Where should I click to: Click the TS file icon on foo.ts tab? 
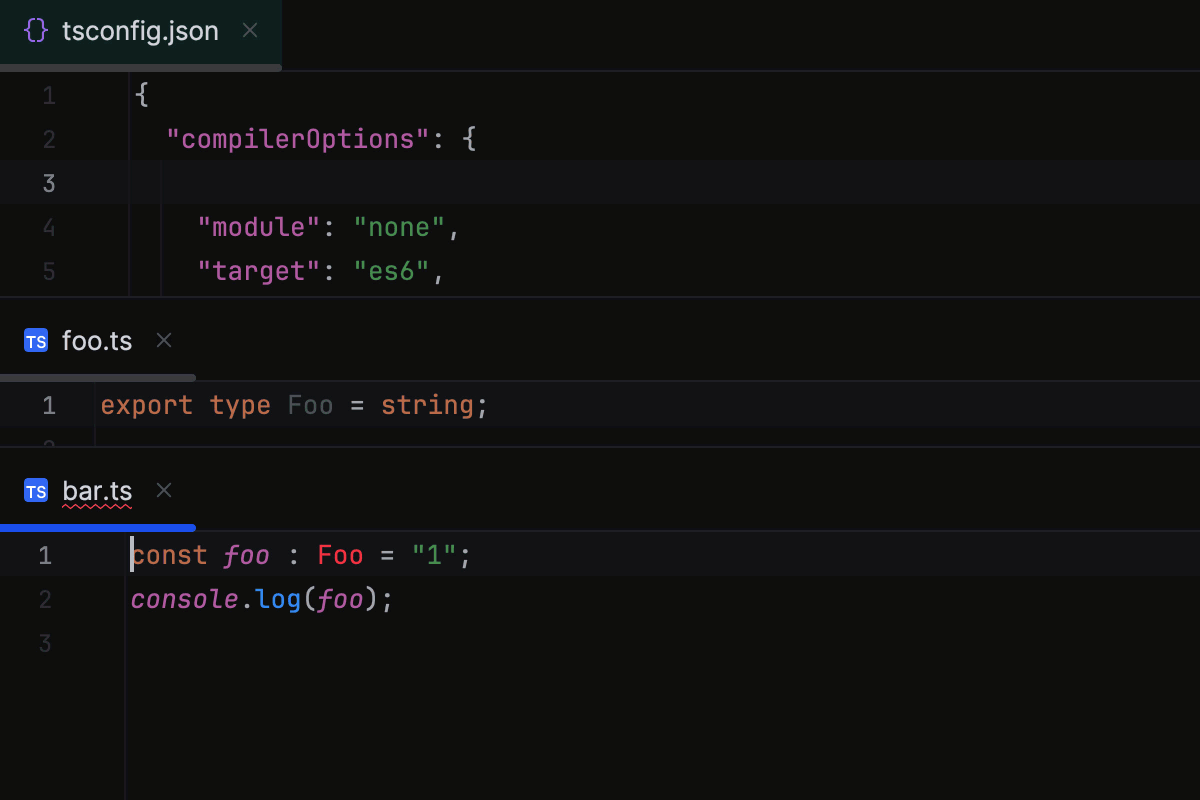tap(35, 340)
